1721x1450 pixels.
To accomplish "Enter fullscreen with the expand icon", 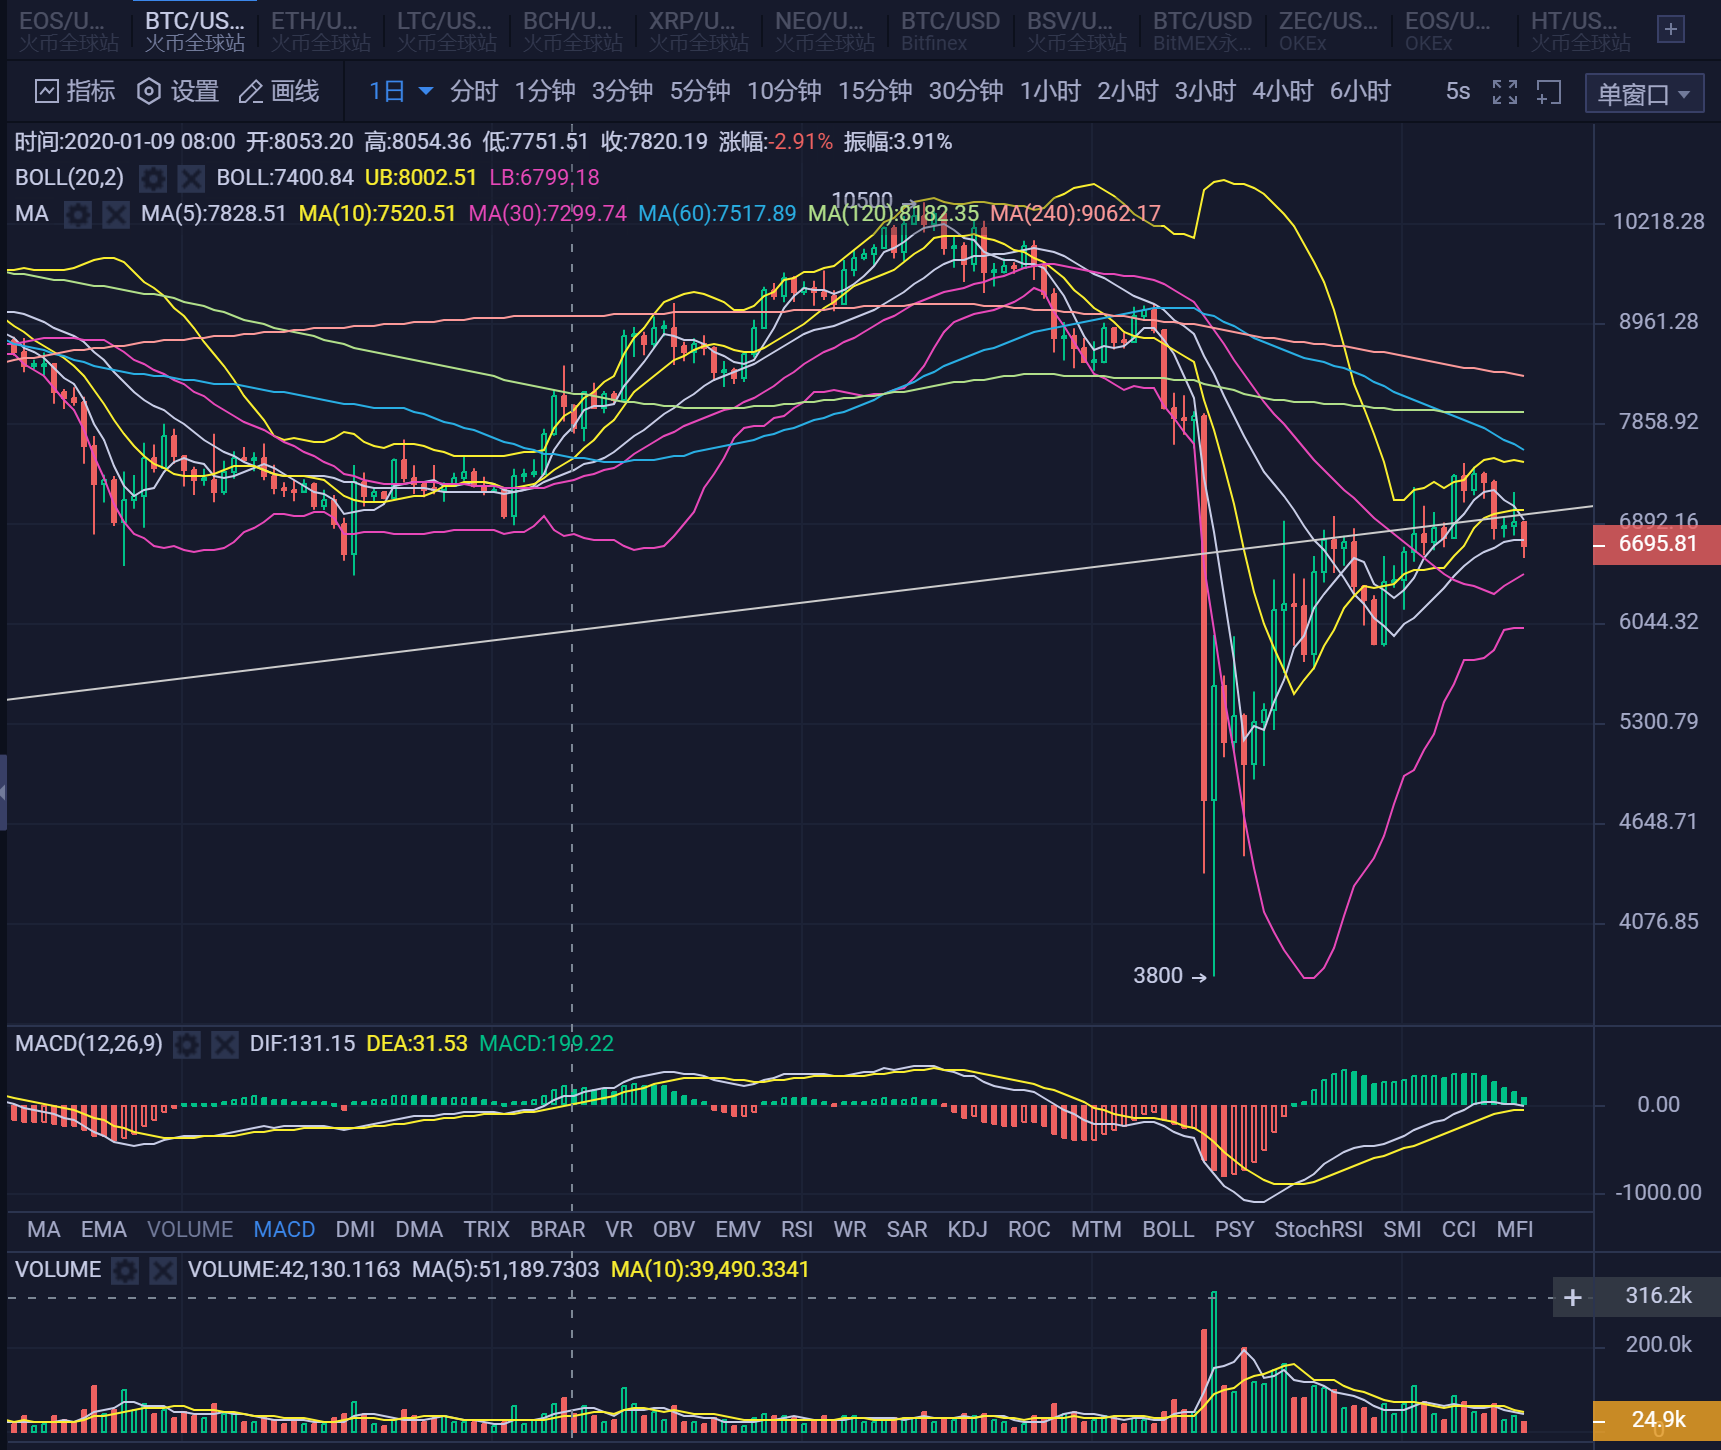I will pyautogui.click(x=1504, y=91).
